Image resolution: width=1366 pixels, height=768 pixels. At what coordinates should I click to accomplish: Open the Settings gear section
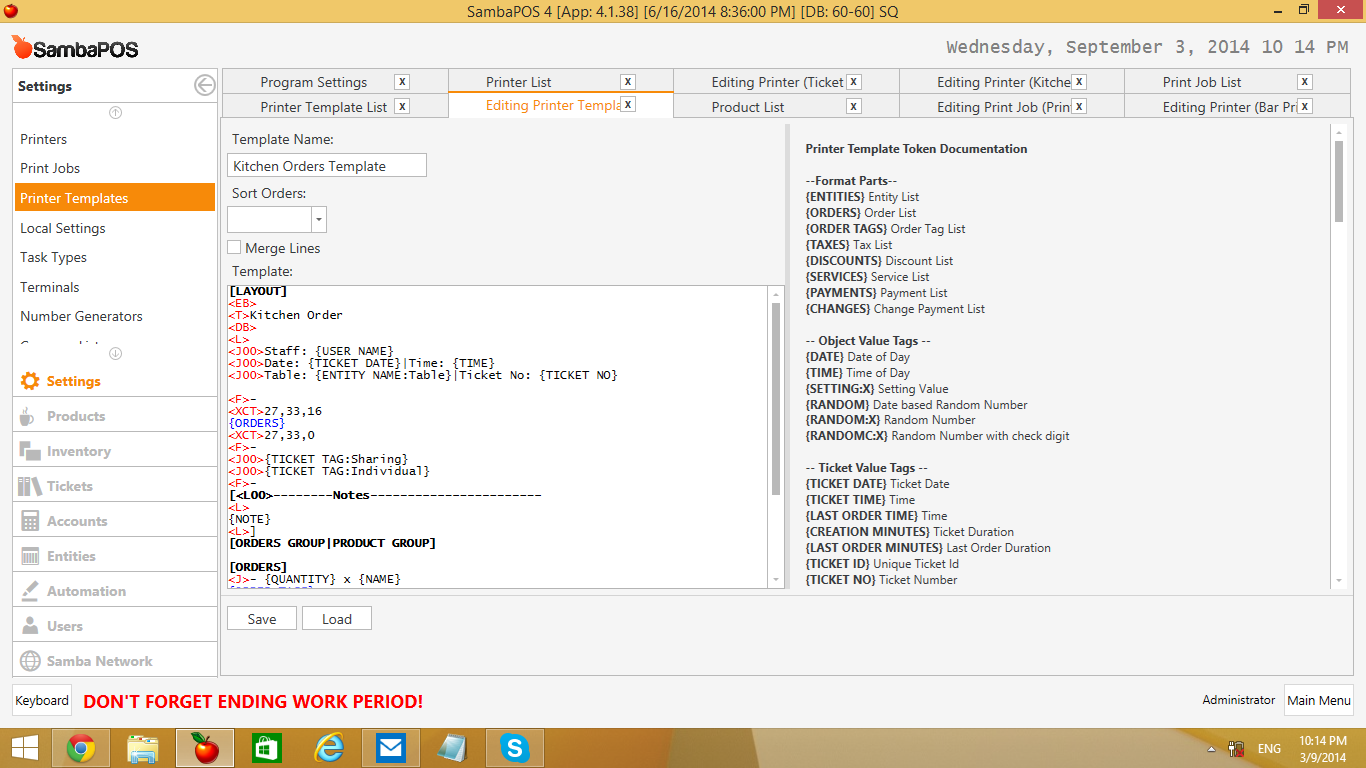pyautogui.click(x=114, y=381)
